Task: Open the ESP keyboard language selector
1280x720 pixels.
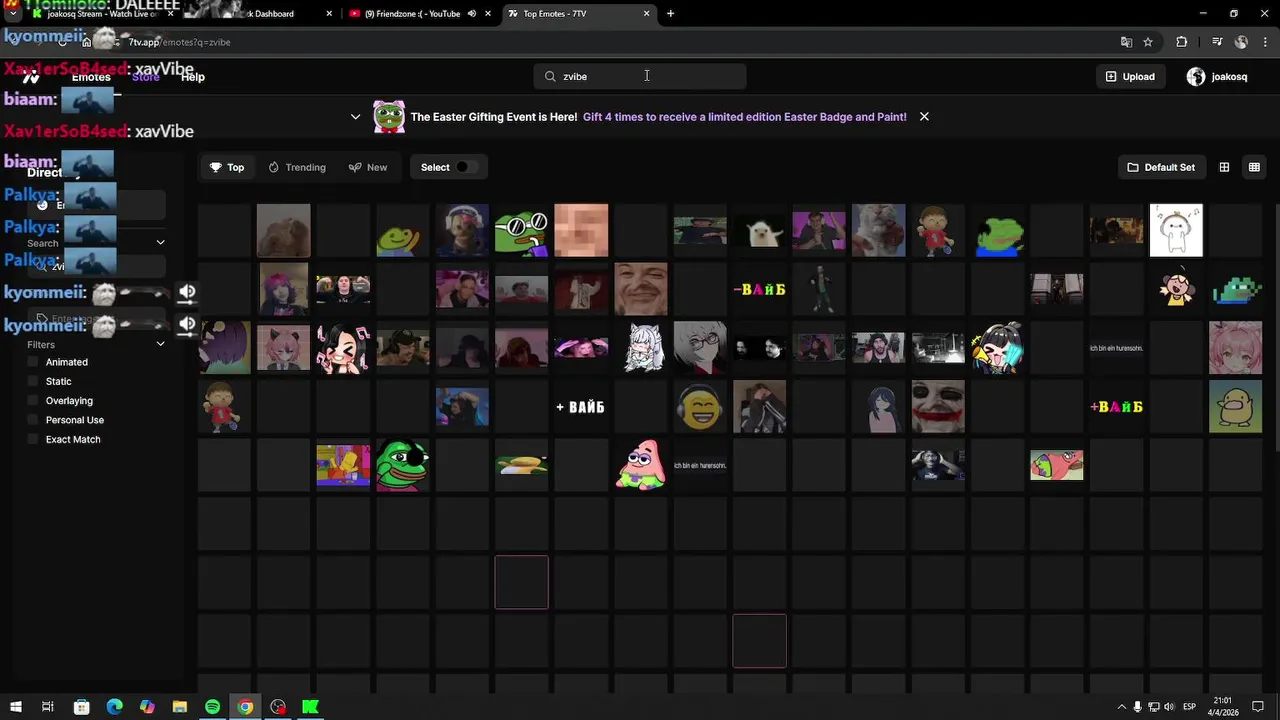Action: tap(1190, 707)
